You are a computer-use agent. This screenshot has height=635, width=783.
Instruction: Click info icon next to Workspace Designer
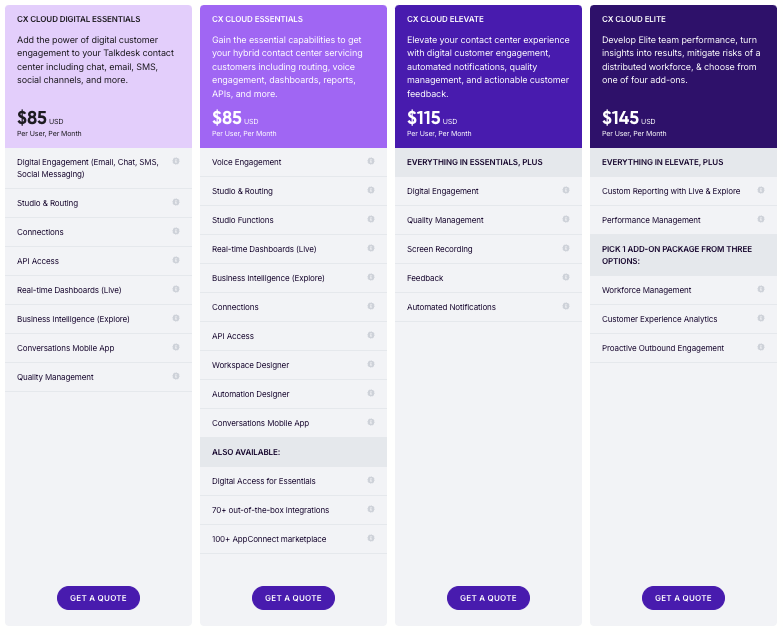(371, 364)
